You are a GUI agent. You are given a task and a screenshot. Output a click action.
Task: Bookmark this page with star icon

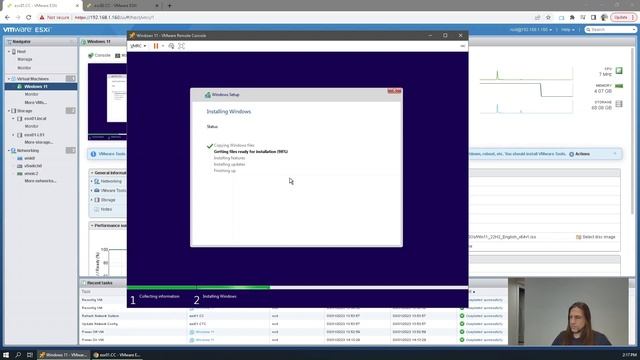pyautogui.click(x=548, y=18)
